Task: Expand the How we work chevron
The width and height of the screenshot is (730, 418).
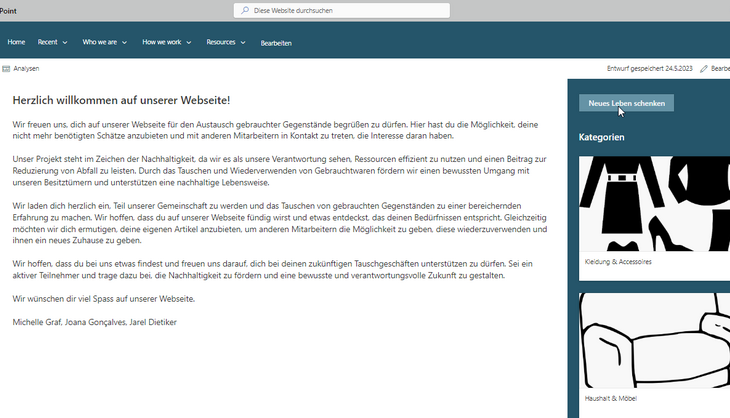Action: pos(189,42)
